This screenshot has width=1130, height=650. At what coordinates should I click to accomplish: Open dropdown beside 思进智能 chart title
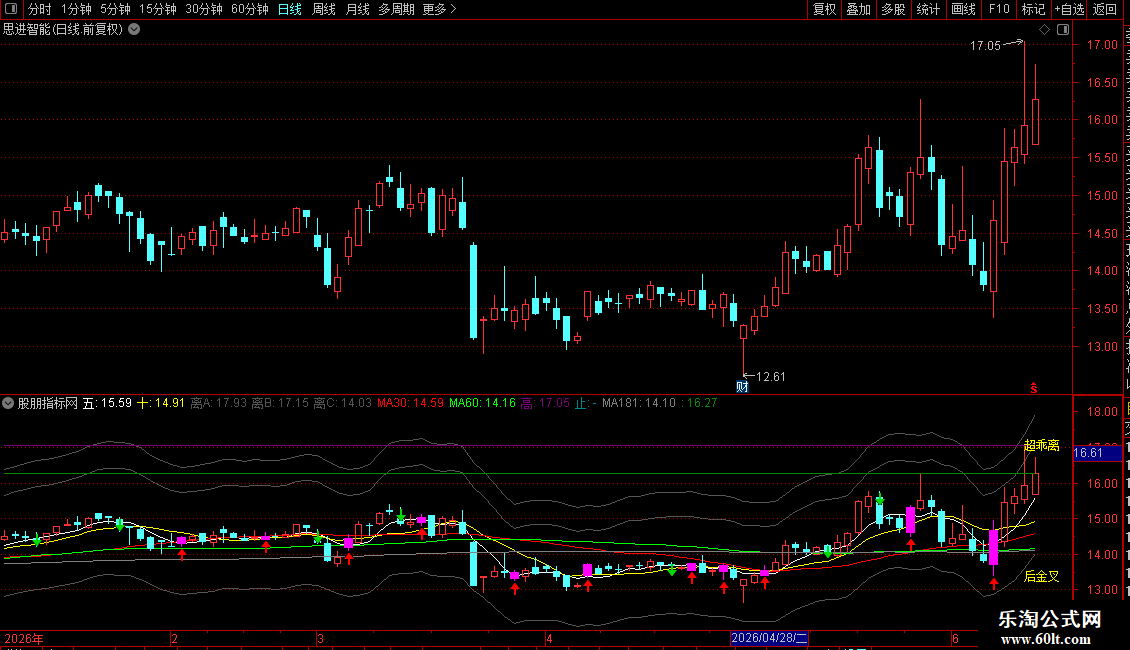134,30
